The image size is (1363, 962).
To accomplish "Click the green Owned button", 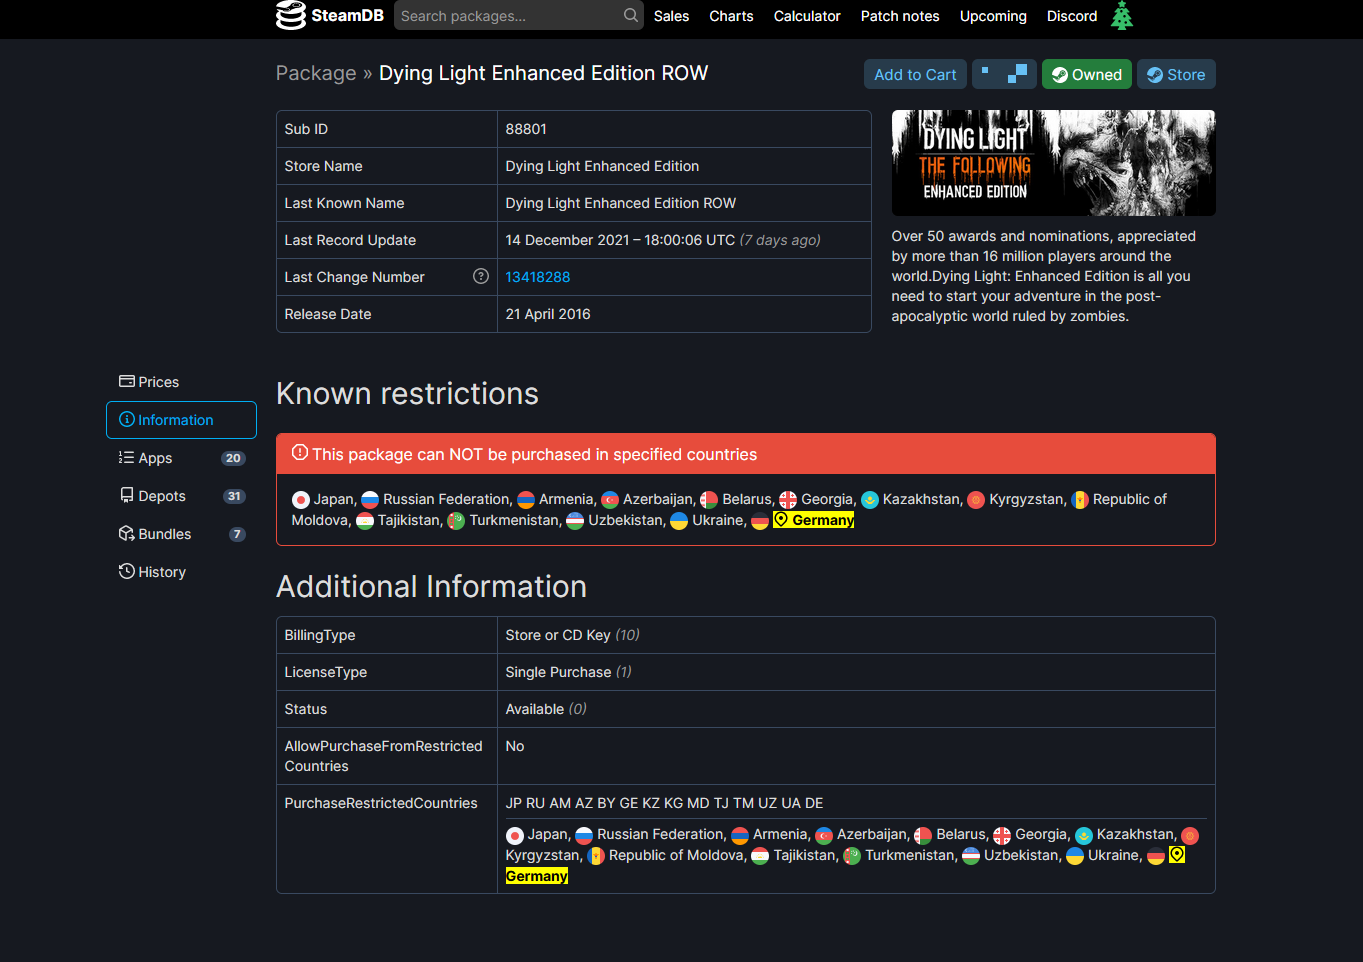I will [1087, 74].
